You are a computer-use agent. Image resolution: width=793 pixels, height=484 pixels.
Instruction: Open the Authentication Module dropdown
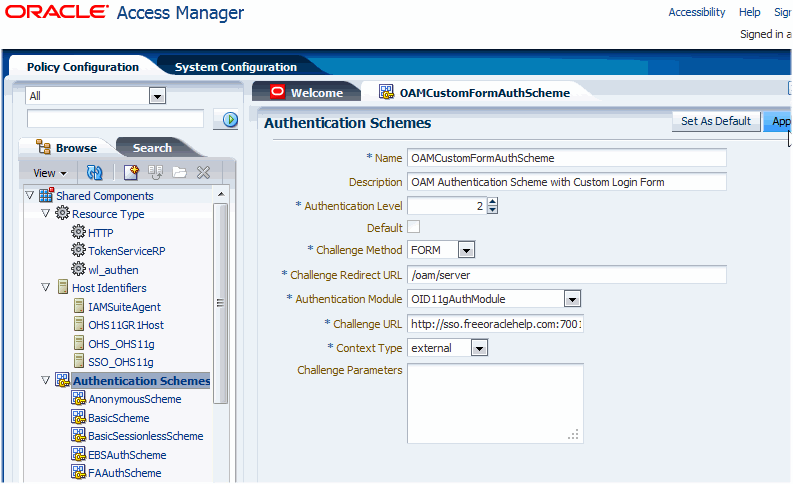(x=572, y=299)
